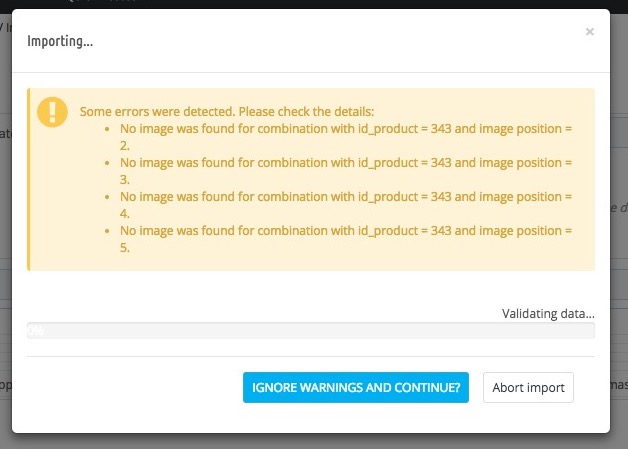Click the 0% label in the progress bar
The image size is (628, 449).
(x=36, y=331)
